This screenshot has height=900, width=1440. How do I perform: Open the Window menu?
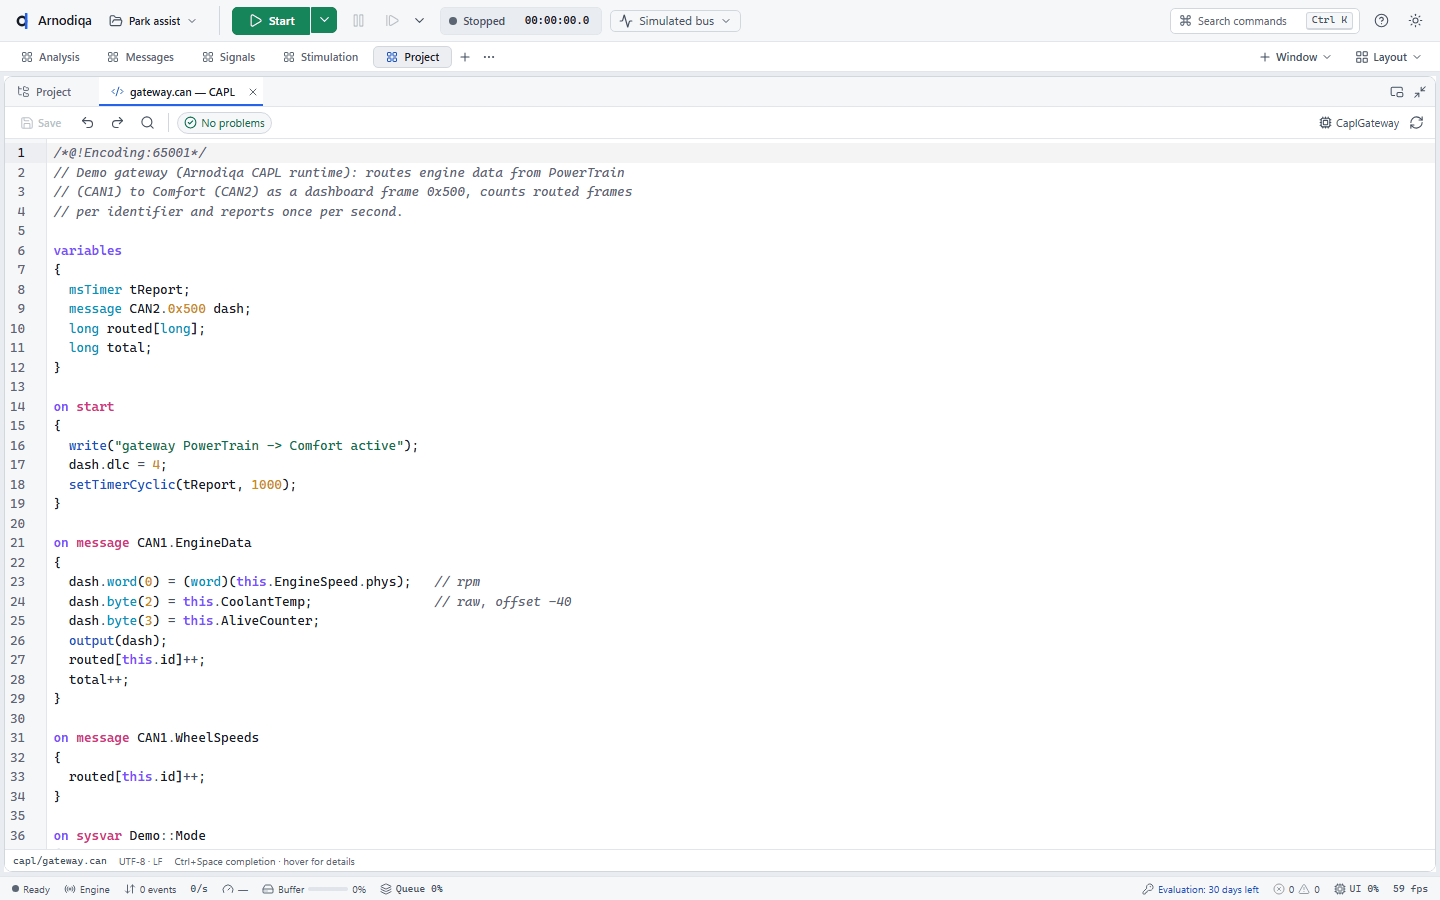pos(1295,57)
